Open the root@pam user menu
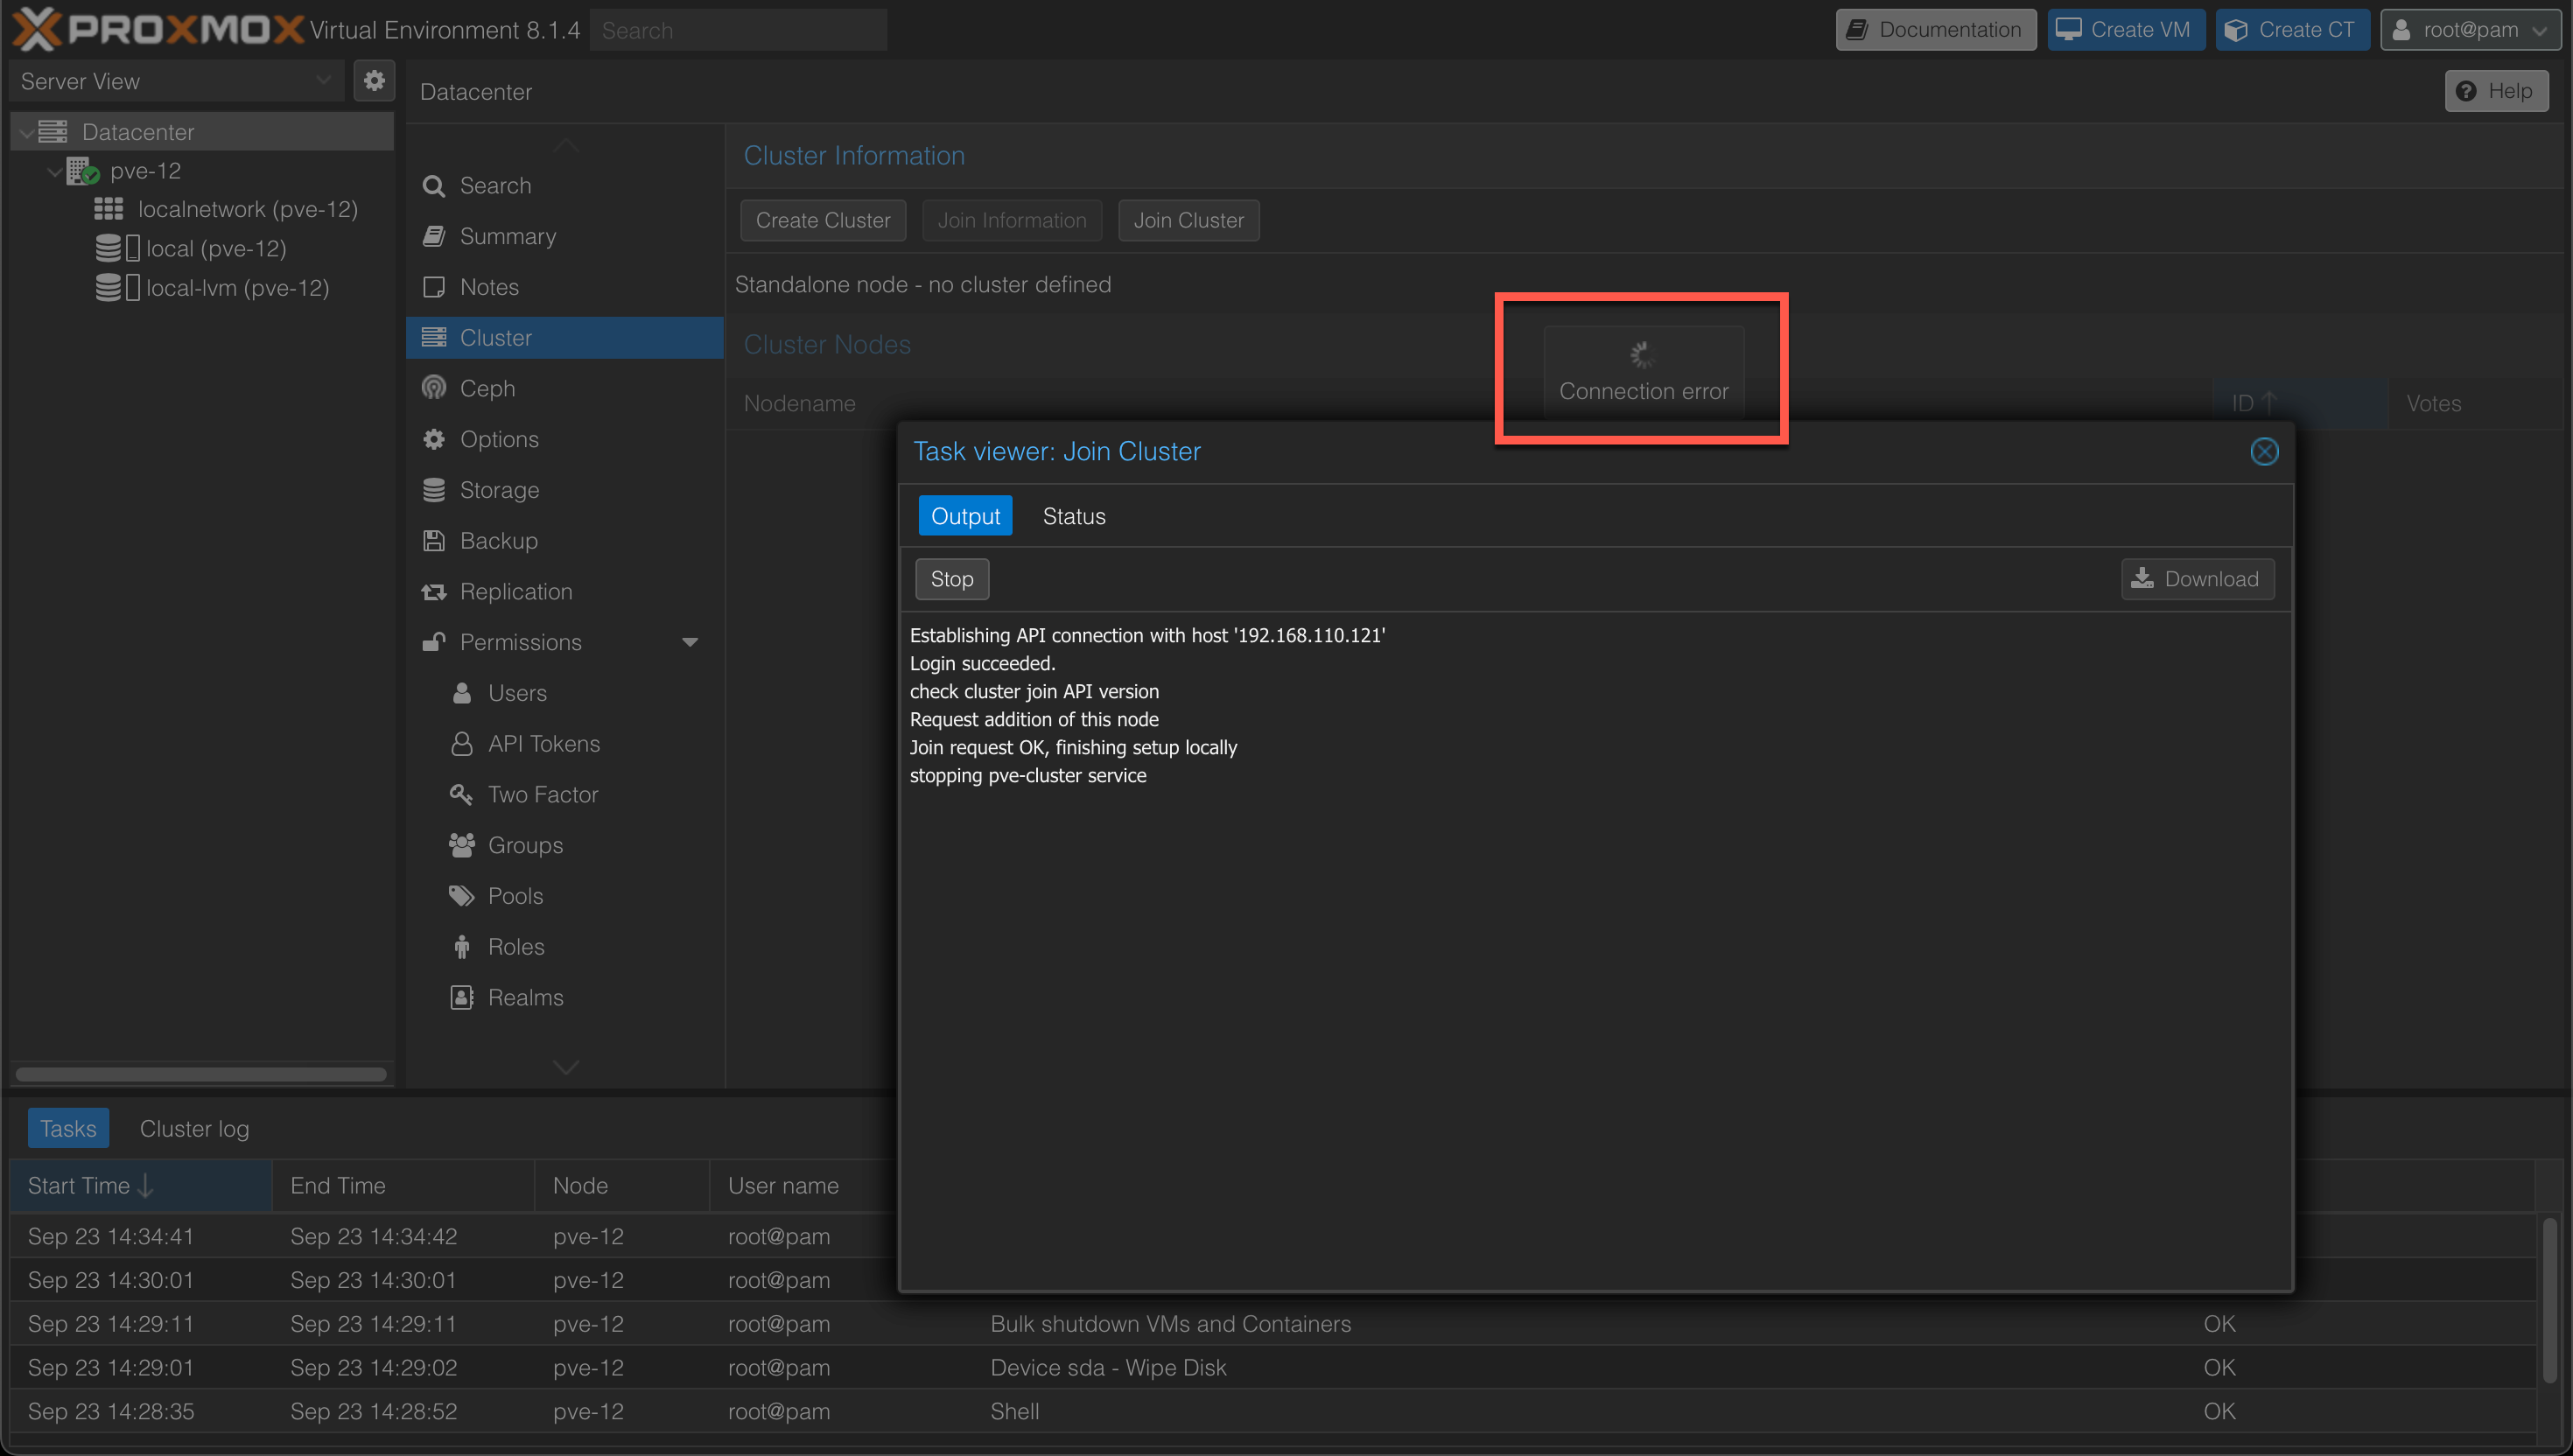 tap(2468, 30)
